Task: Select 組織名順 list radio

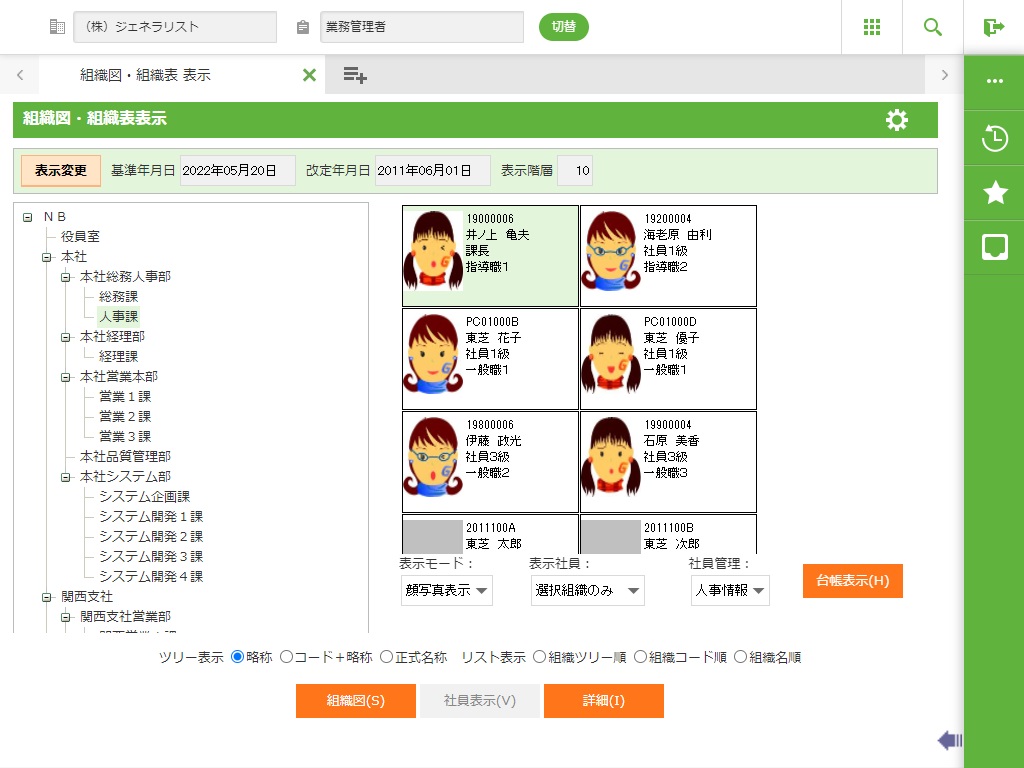Action: pyautogui.click(x=741, y=657)
